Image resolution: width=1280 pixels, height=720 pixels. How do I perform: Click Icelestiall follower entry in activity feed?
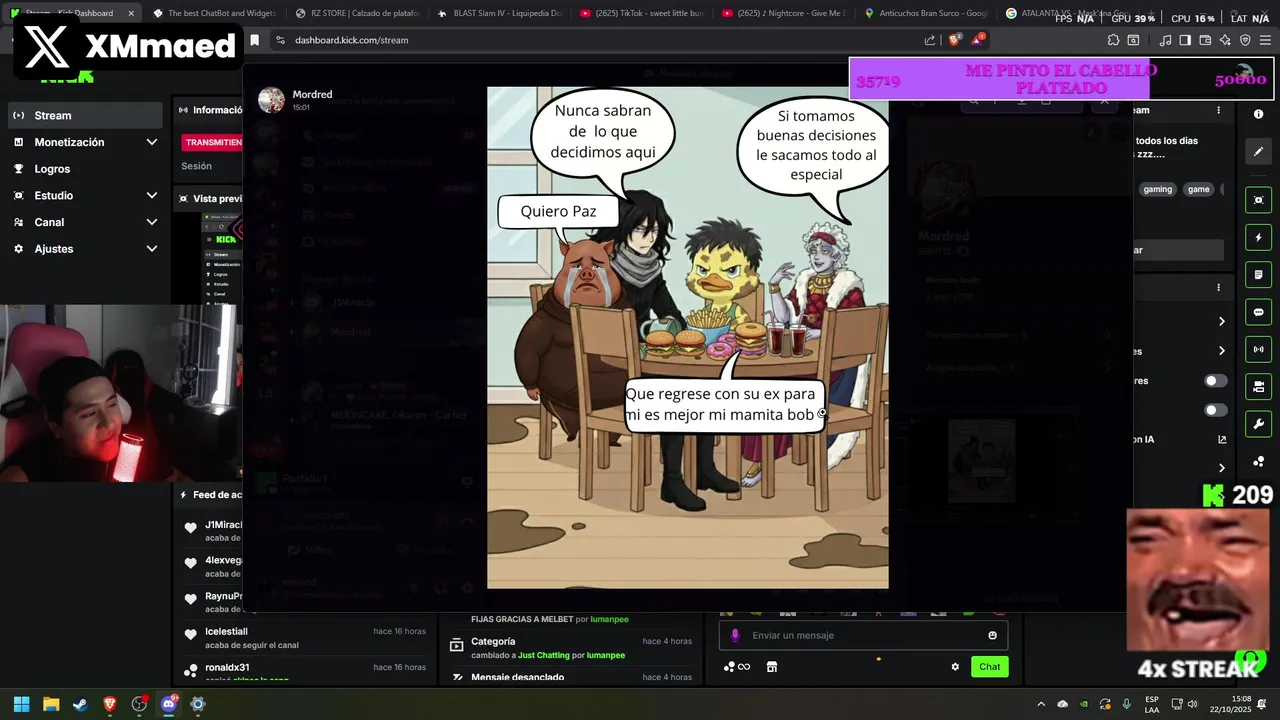pyautogui.click(x=305, y=638)
